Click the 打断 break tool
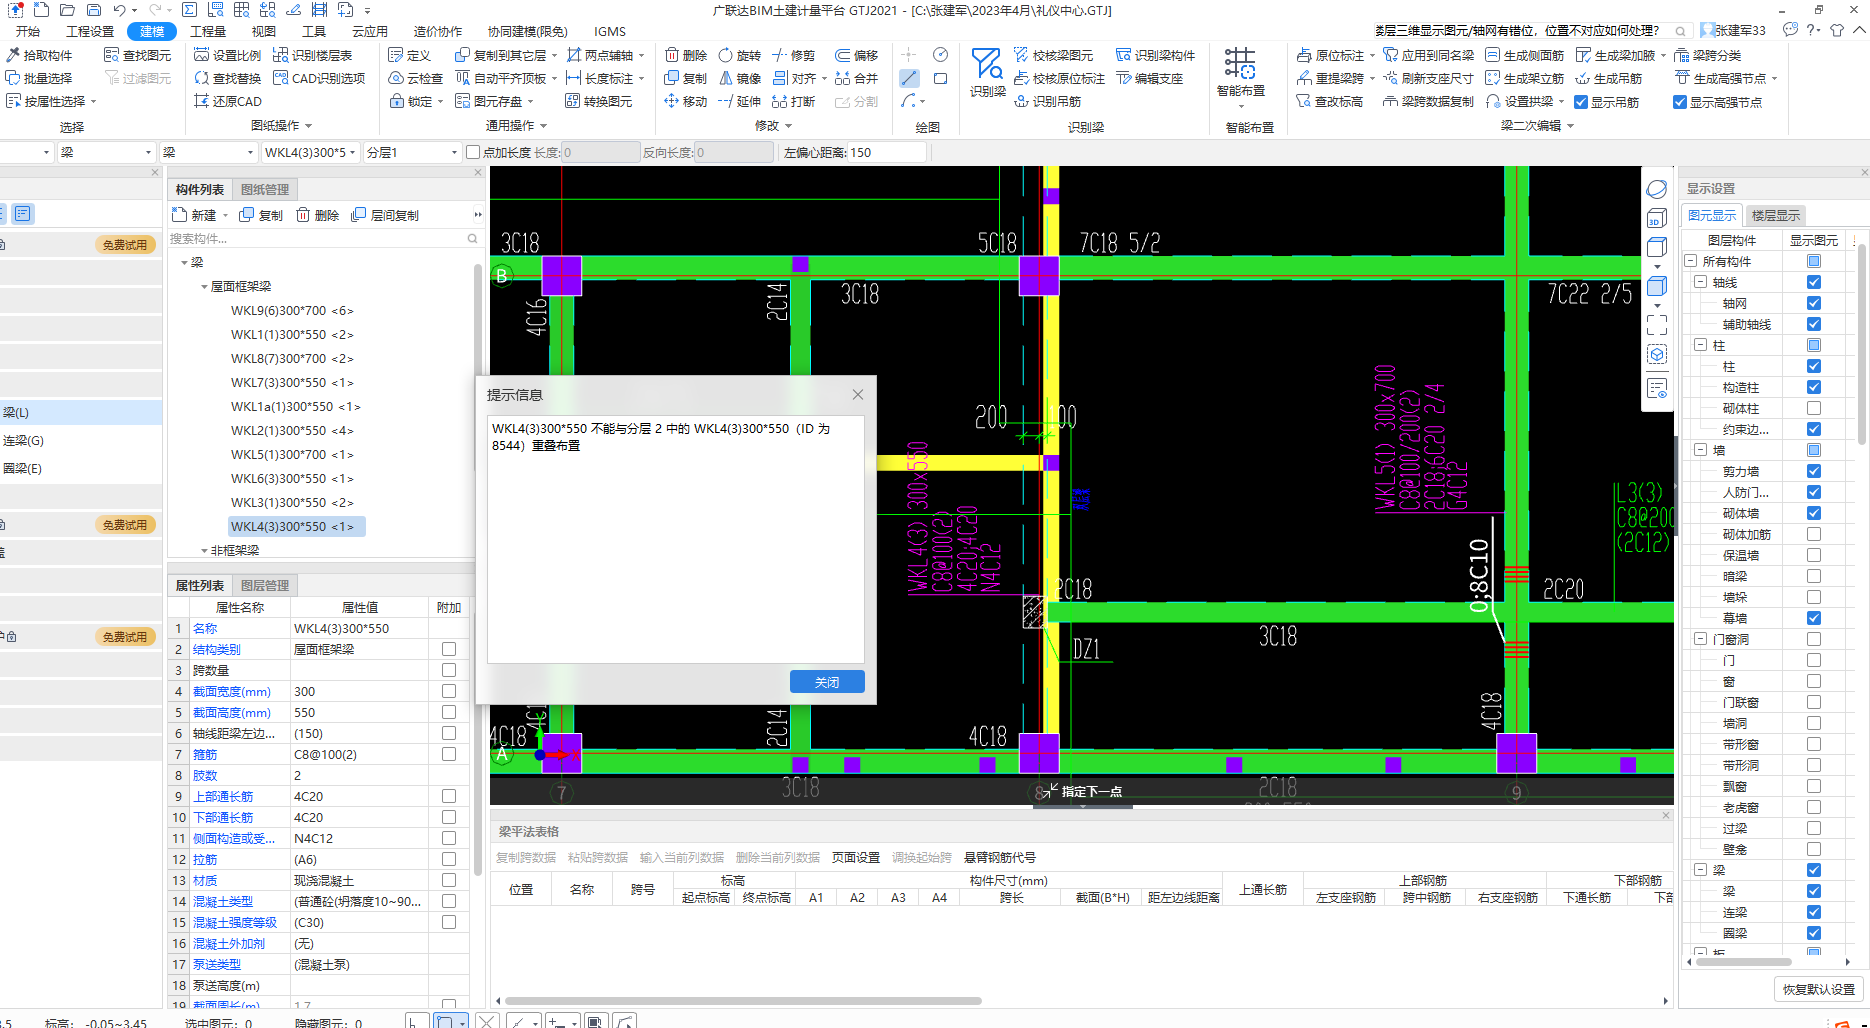The width and height of the screenshot is (1870, 1028). (x=794, y=101)
